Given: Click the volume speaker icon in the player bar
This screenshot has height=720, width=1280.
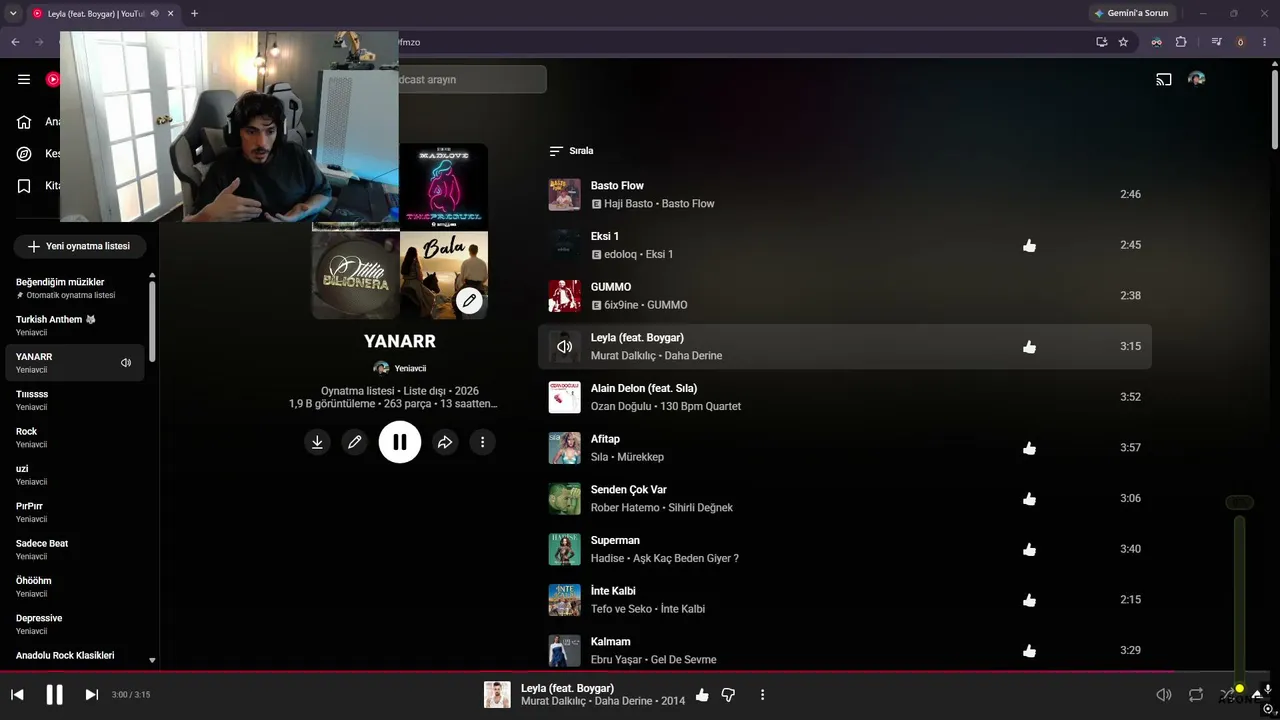Looking at the screenshot, I should (x=1164, y=695).
